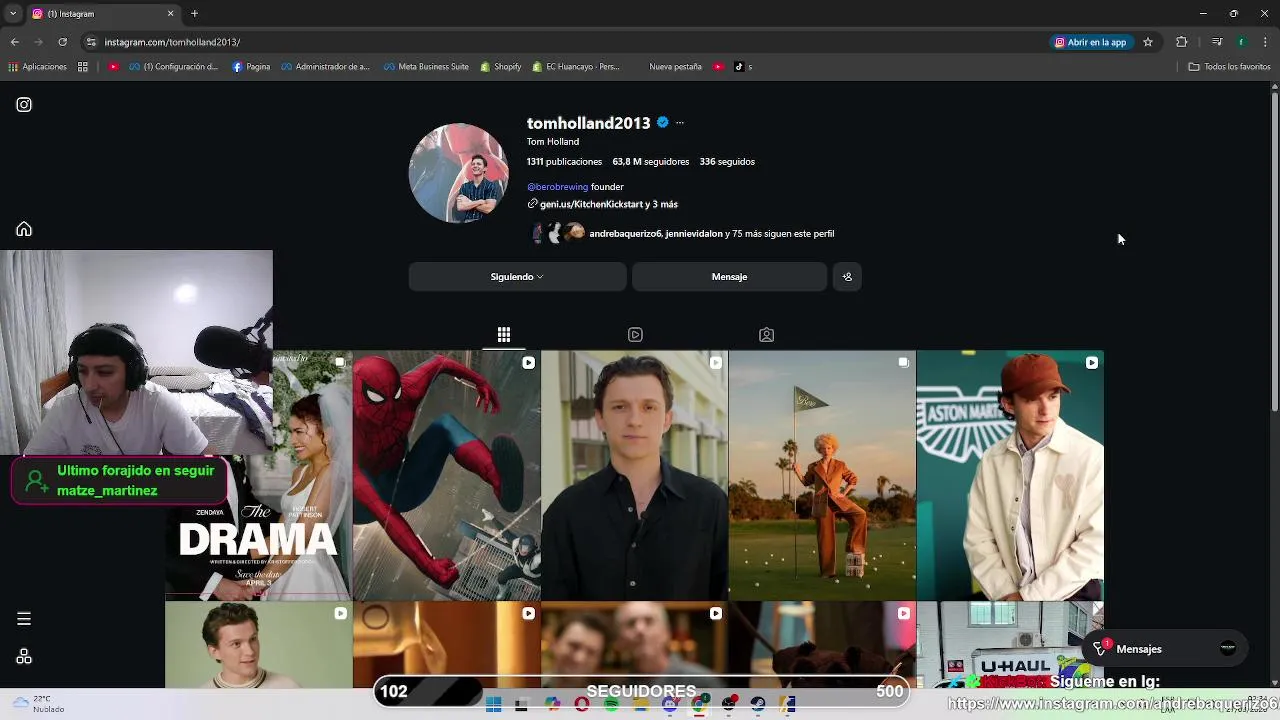Viewport: 1280px width, 720px height.
Task: Click the page vertical scrollbar
Action: point(1274,250)
